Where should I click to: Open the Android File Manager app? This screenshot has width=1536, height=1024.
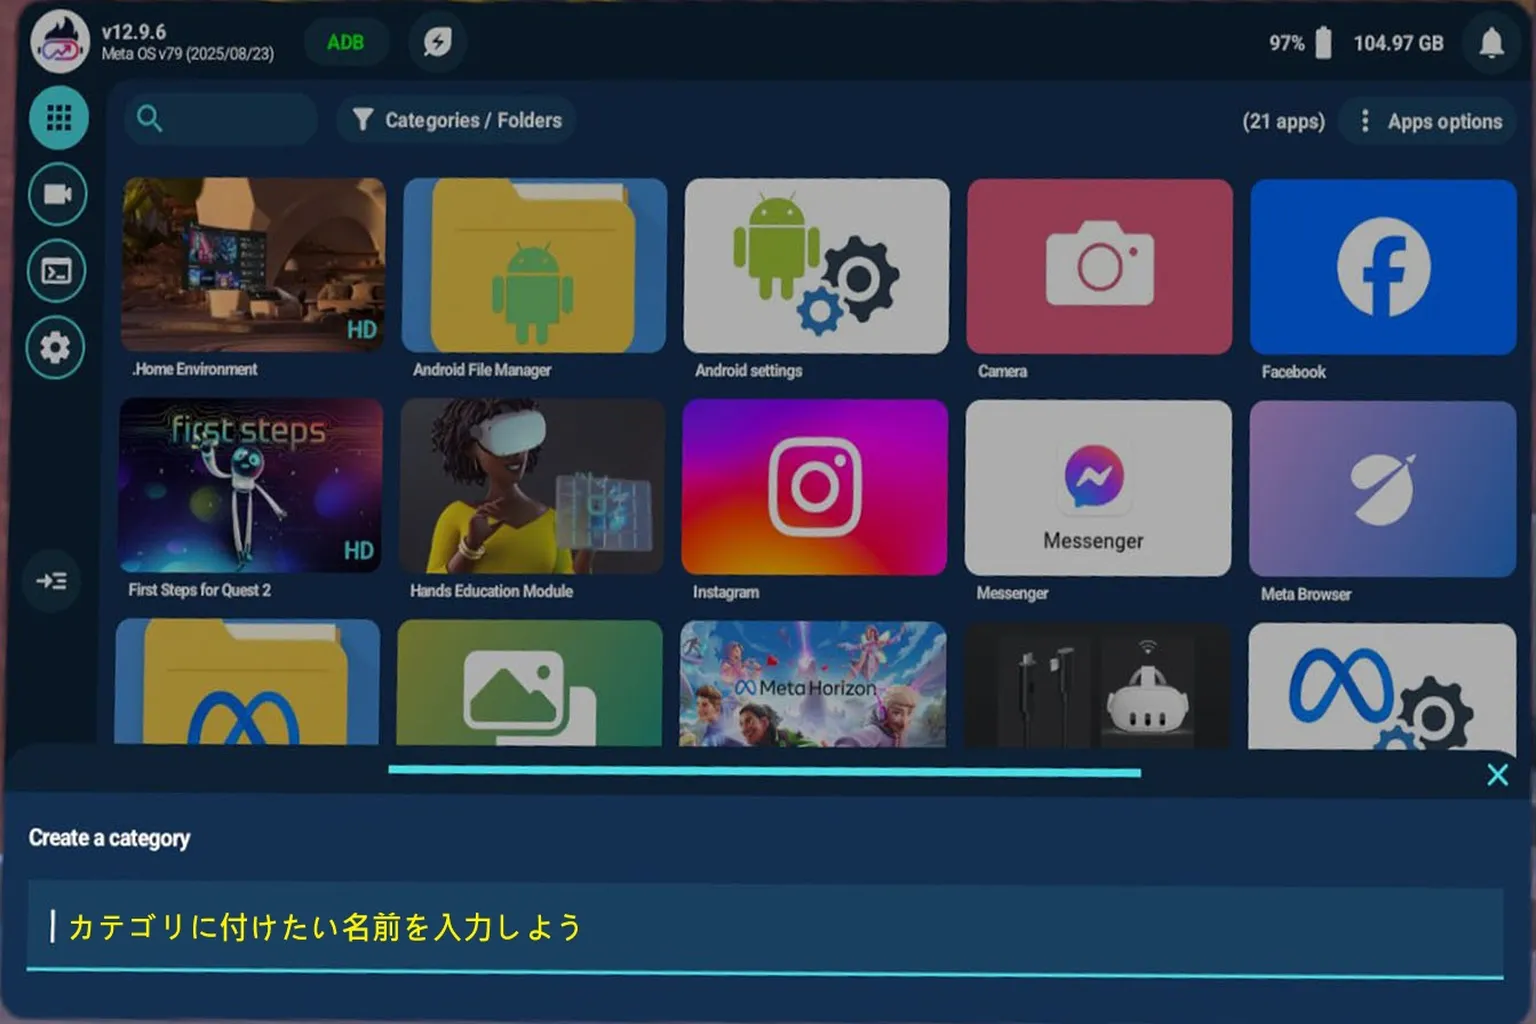point(534,266)
